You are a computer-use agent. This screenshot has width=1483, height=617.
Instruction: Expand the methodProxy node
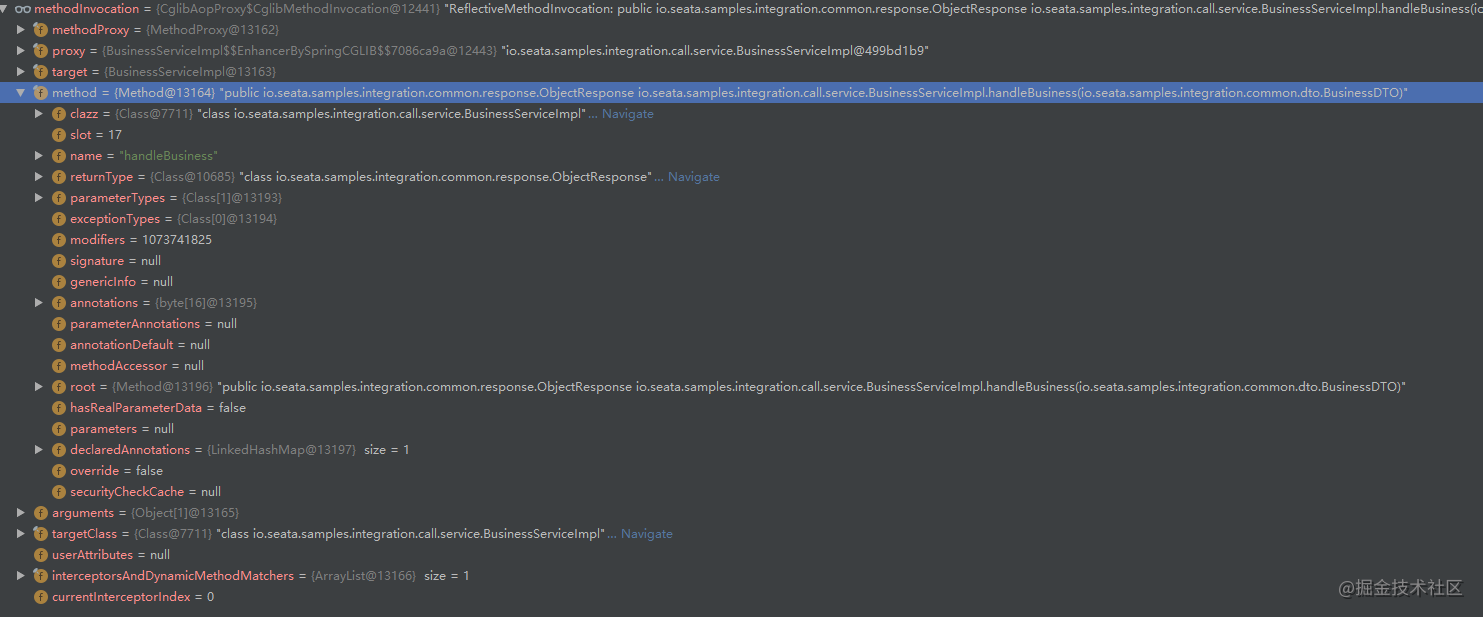pos(21,29)
